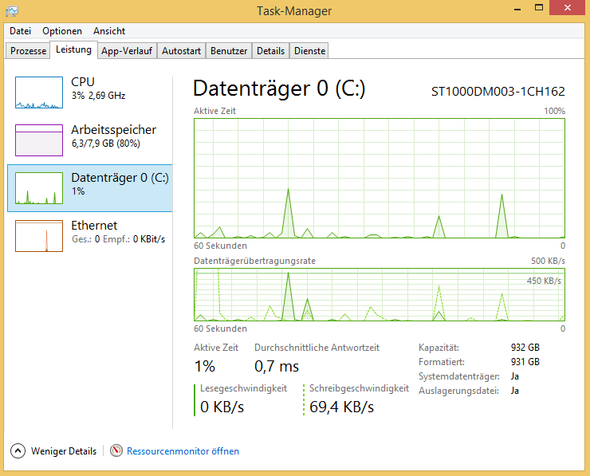Select the CPU usage mini graph

point(39,93)
